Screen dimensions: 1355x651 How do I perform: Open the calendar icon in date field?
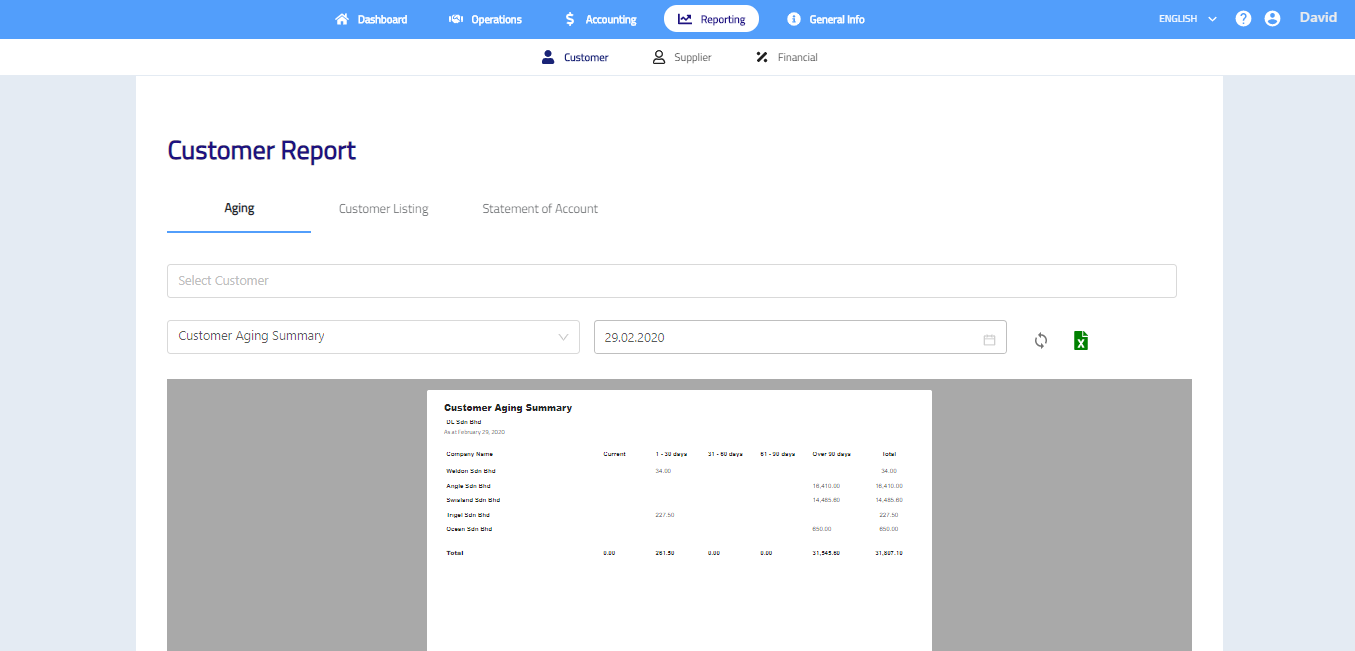[x=989, y=339]
